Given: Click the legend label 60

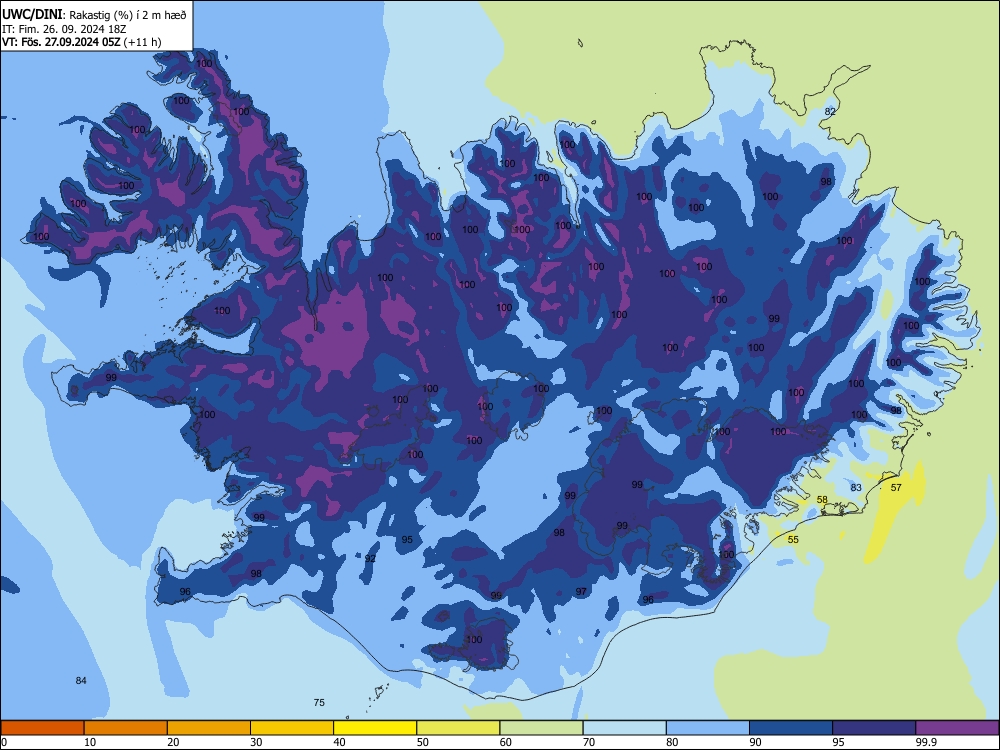Looking at the screenshot, I should [505, 742].
